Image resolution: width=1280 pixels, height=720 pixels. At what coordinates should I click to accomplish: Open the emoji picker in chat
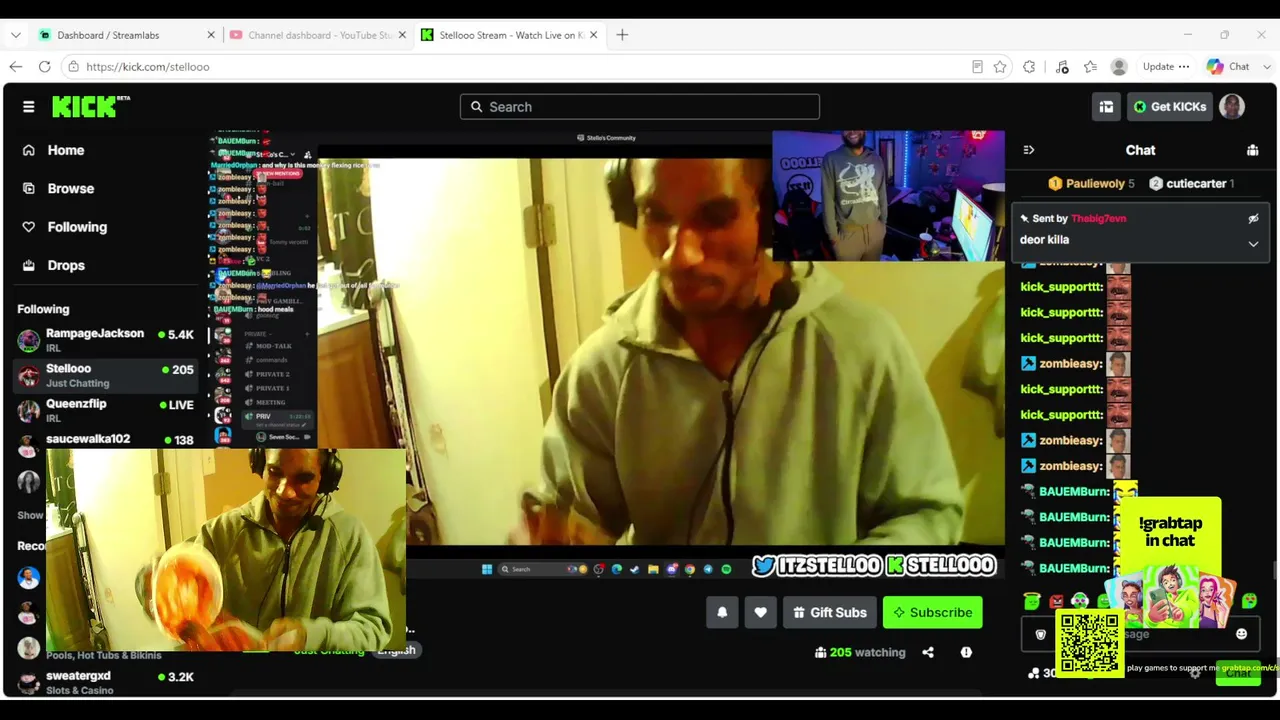click(1241, 634)
